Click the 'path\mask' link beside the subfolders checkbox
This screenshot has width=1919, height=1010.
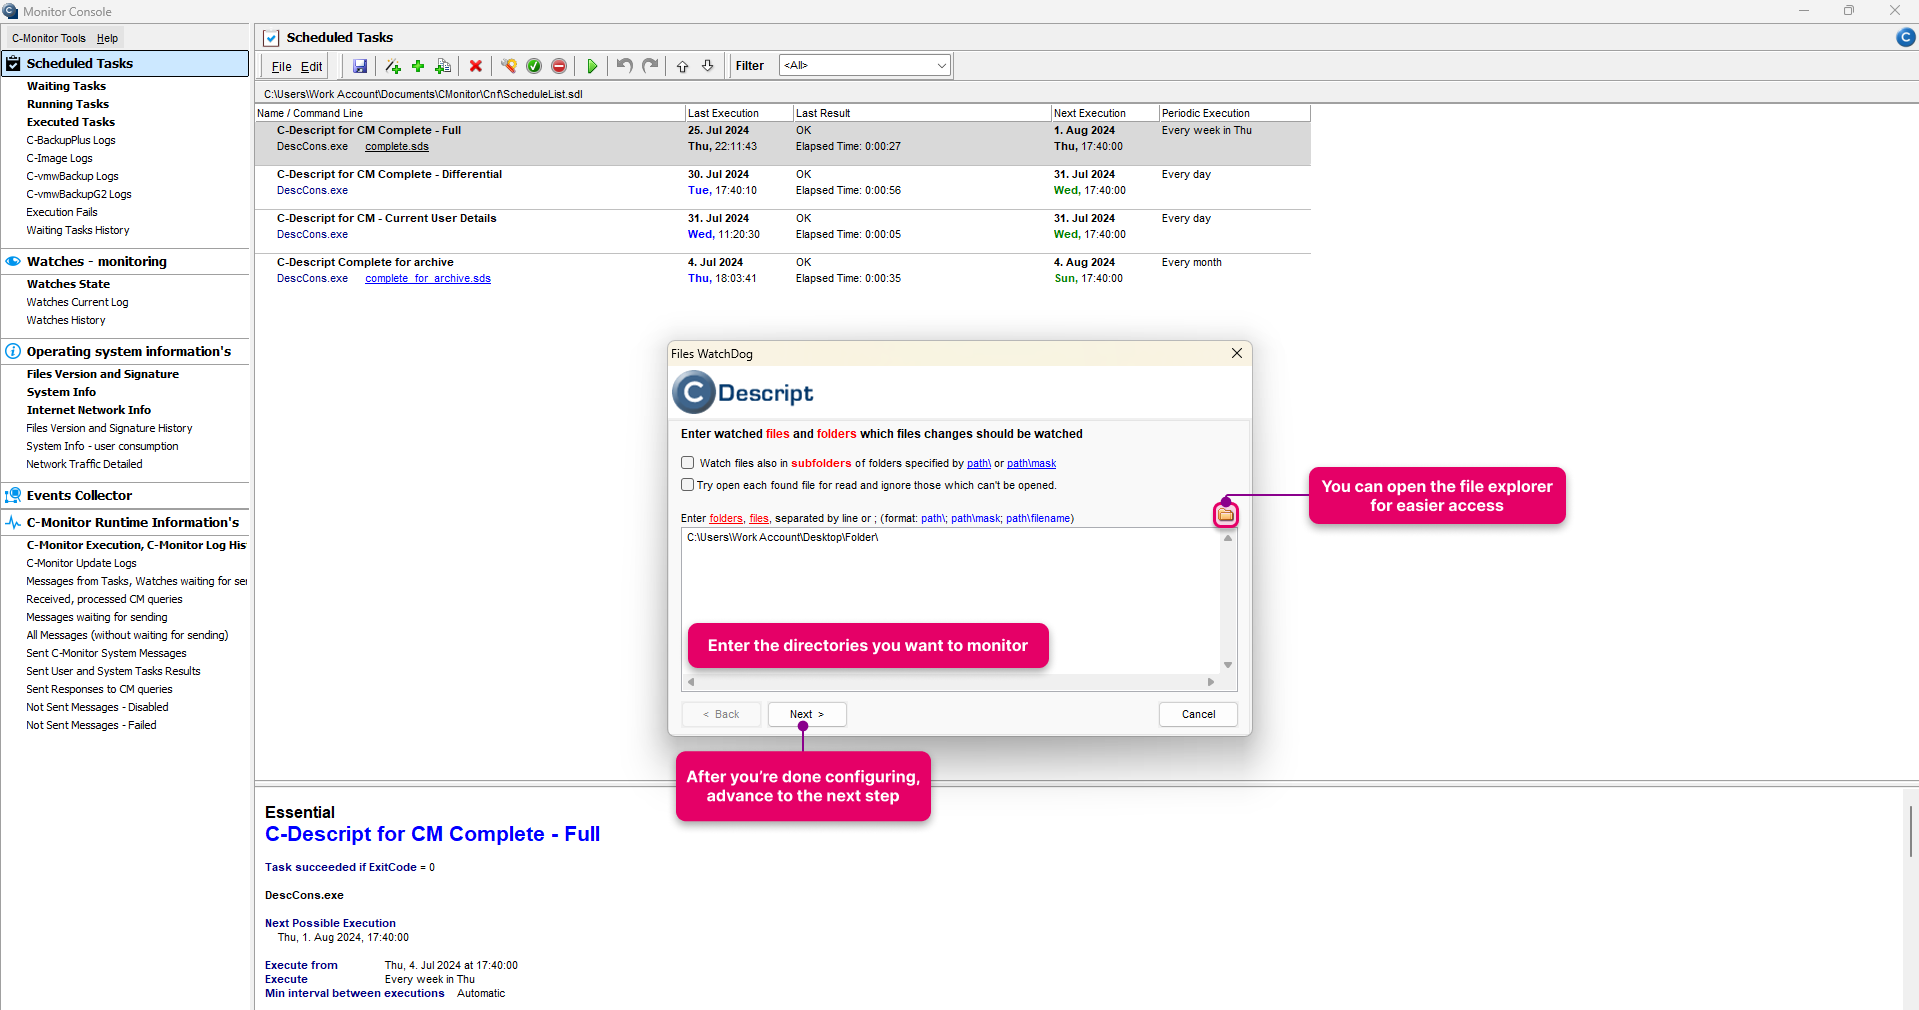[1031, 464]
